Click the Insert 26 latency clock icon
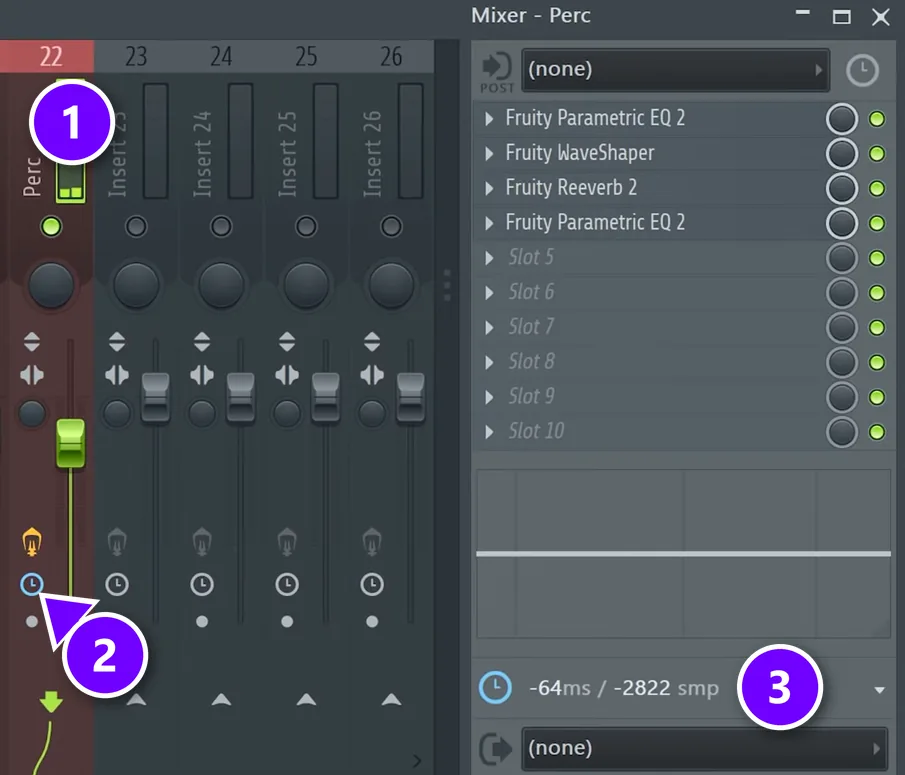905x775 pixels. point(372,585)
